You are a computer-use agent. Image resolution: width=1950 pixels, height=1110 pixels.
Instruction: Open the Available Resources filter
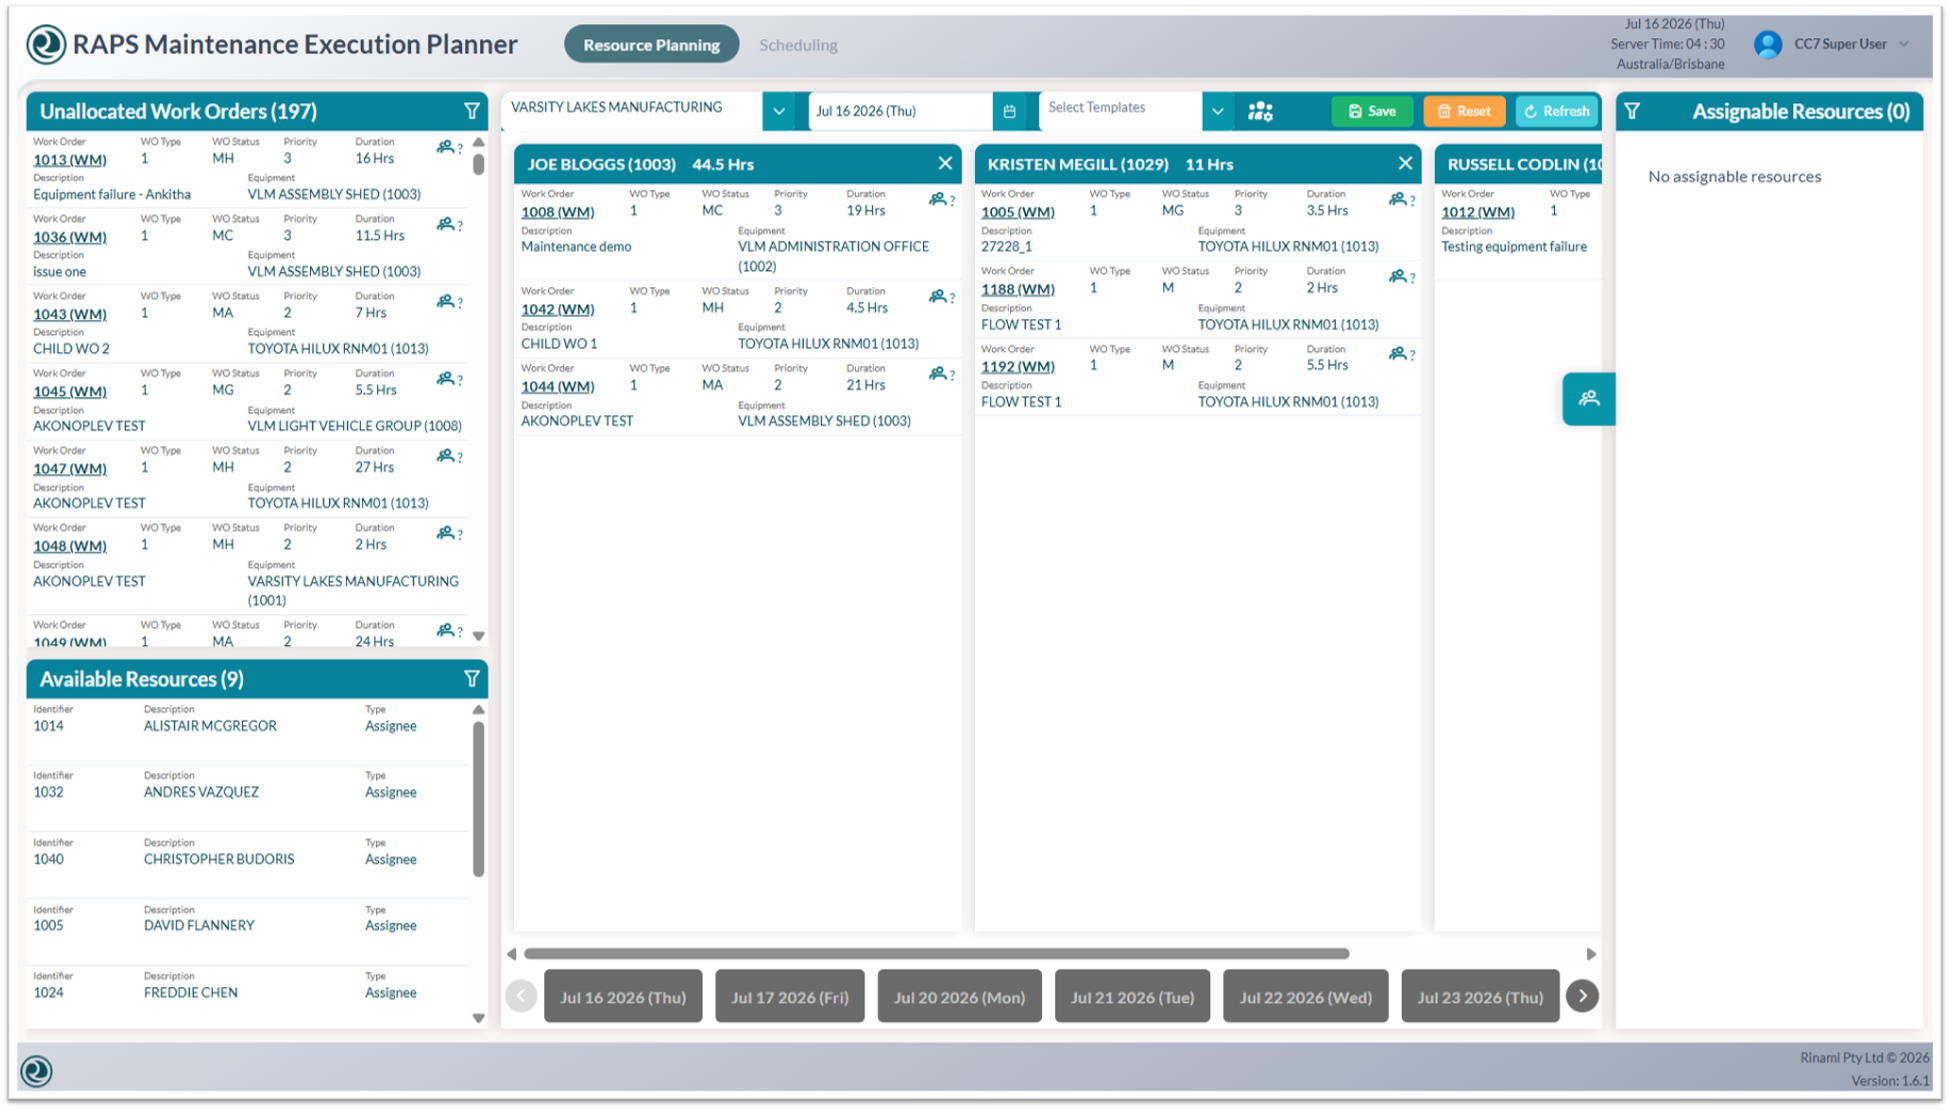(x=472, y=679)
